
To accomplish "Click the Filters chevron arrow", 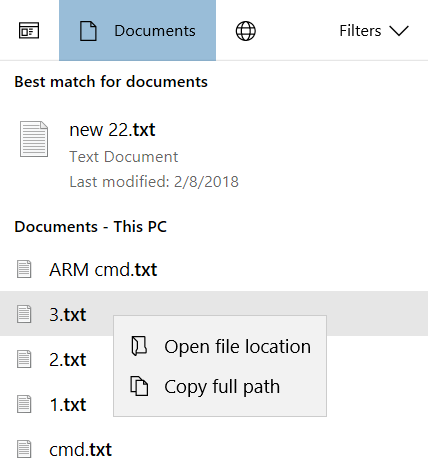I will tap(399, 31).
